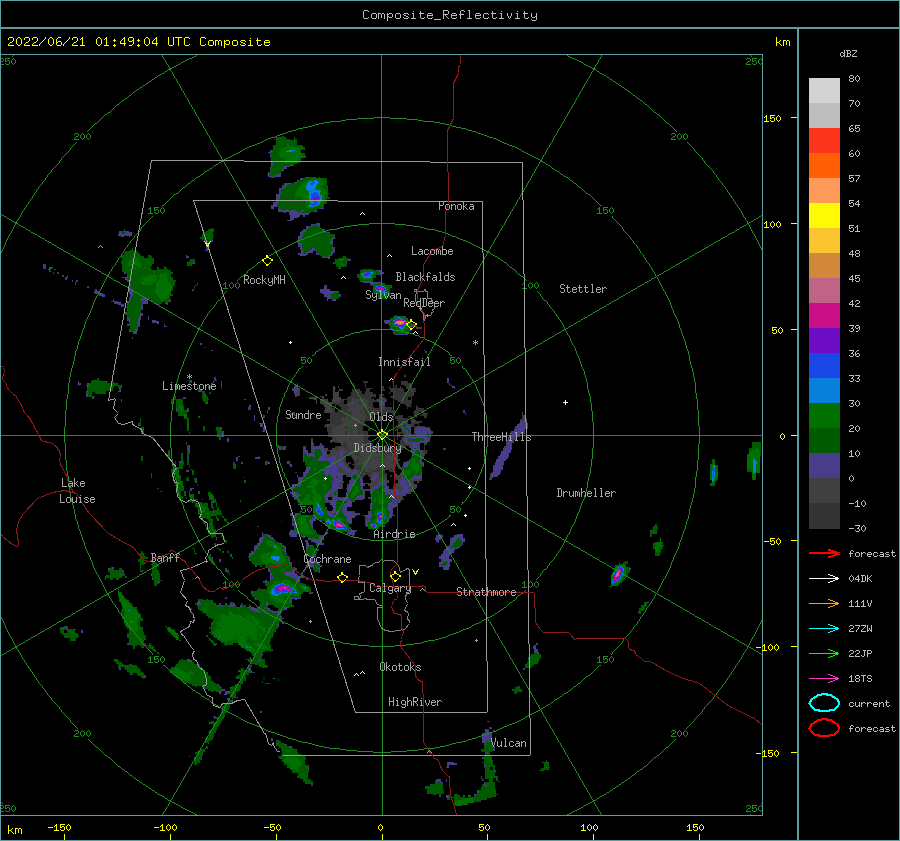Click the RockyMH label
This screenshot has height=841, width=900.
[x=264, y=280]
